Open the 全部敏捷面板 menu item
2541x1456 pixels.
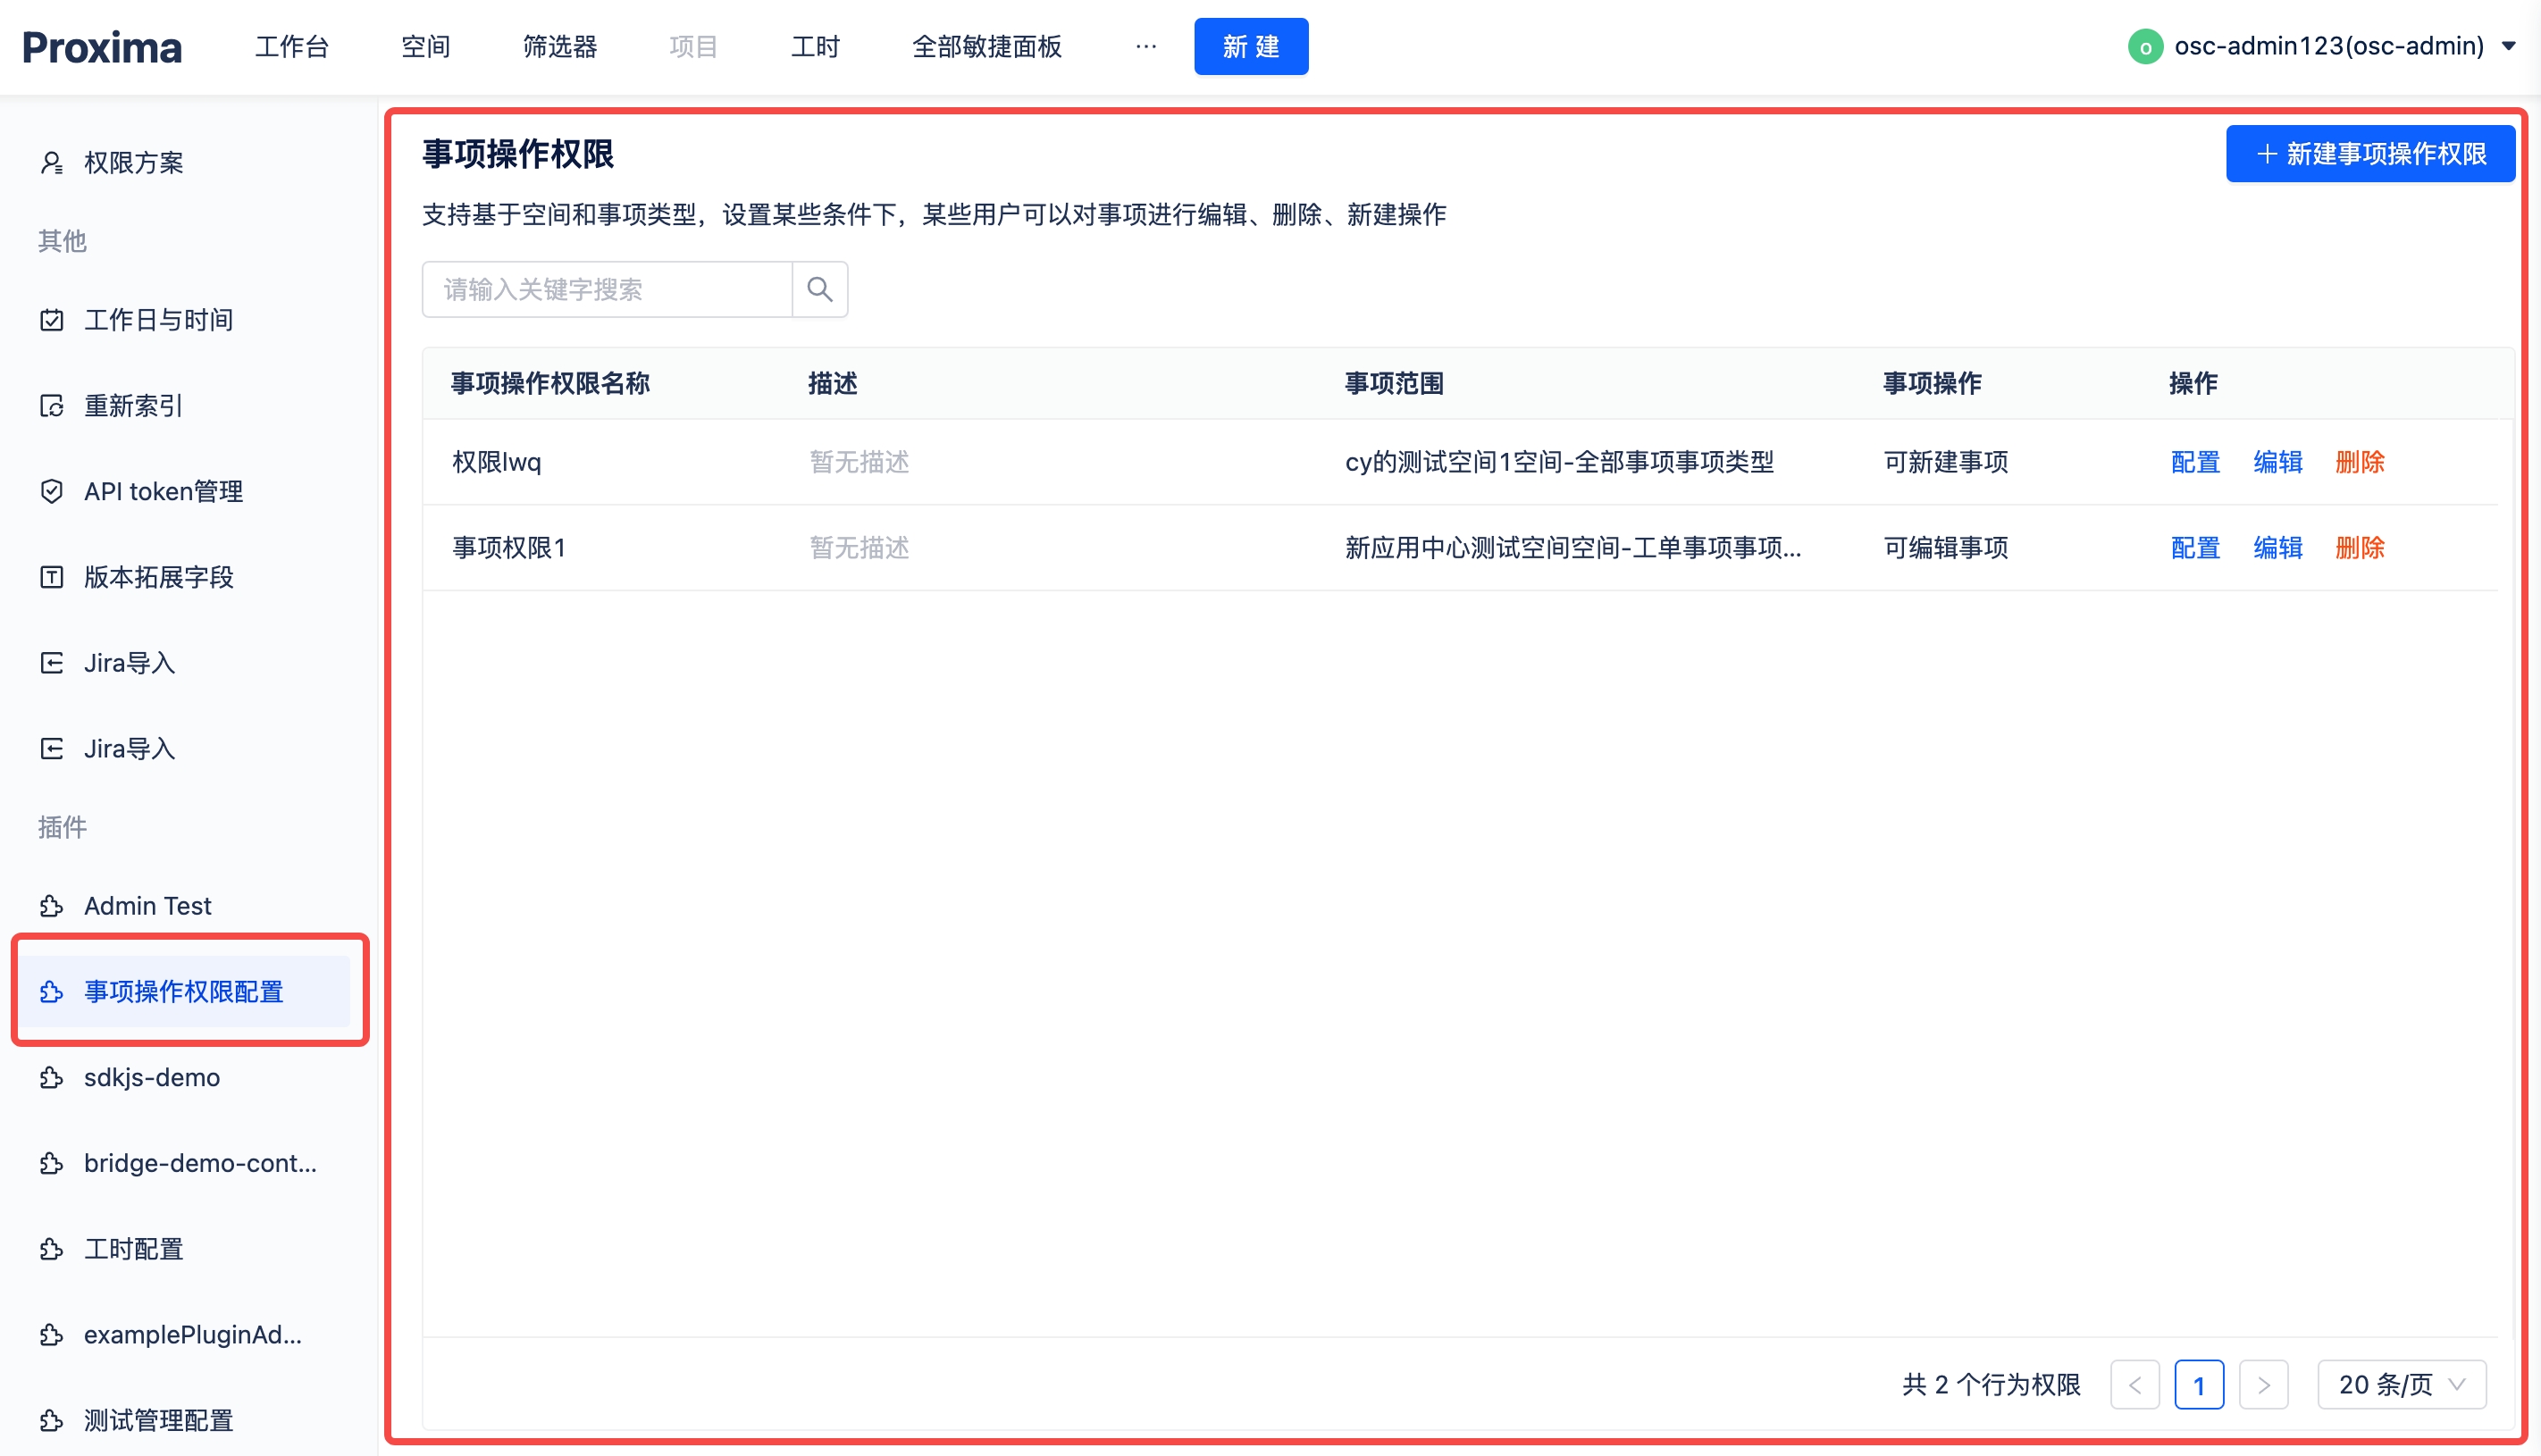click(x=986, y=46)
